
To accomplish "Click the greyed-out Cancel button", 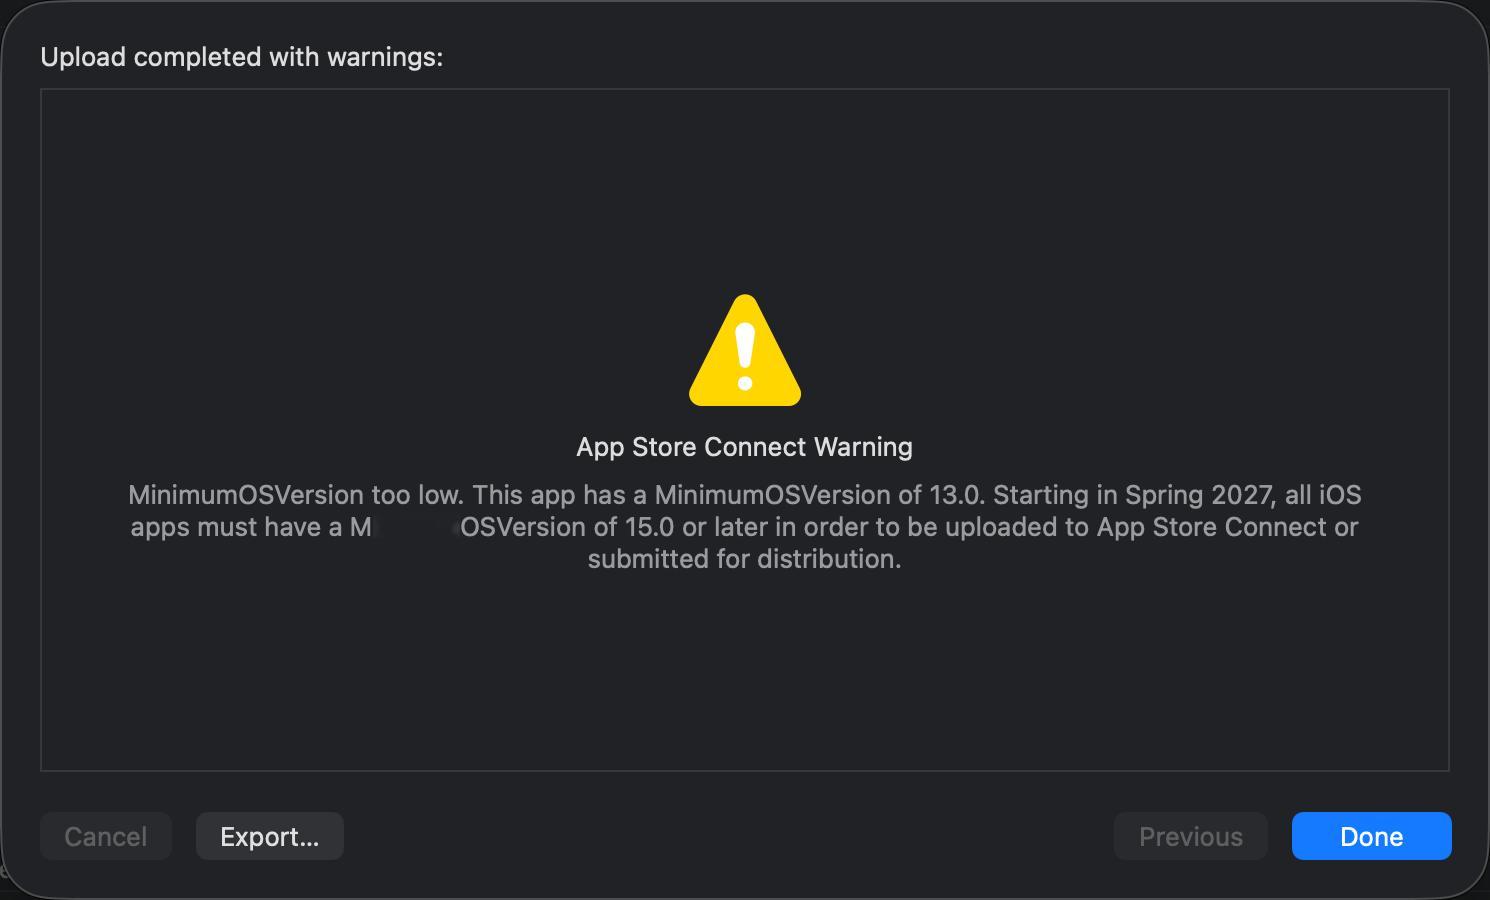I will pos(106,836).
